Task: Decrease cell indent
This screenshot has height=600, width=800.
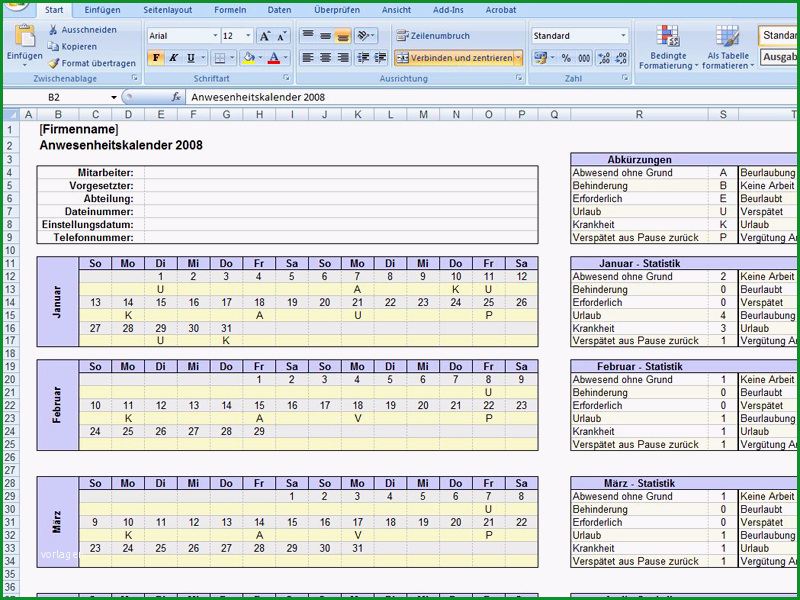Action: coord(363,58)
